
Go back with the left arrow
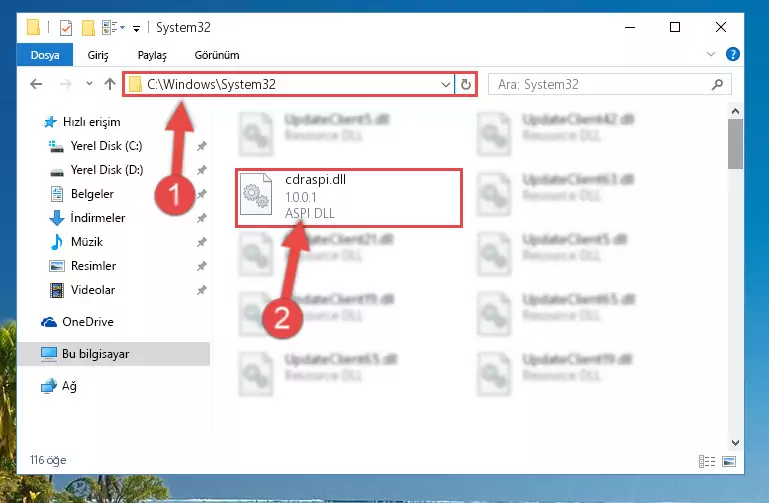[x=36, y=84]
